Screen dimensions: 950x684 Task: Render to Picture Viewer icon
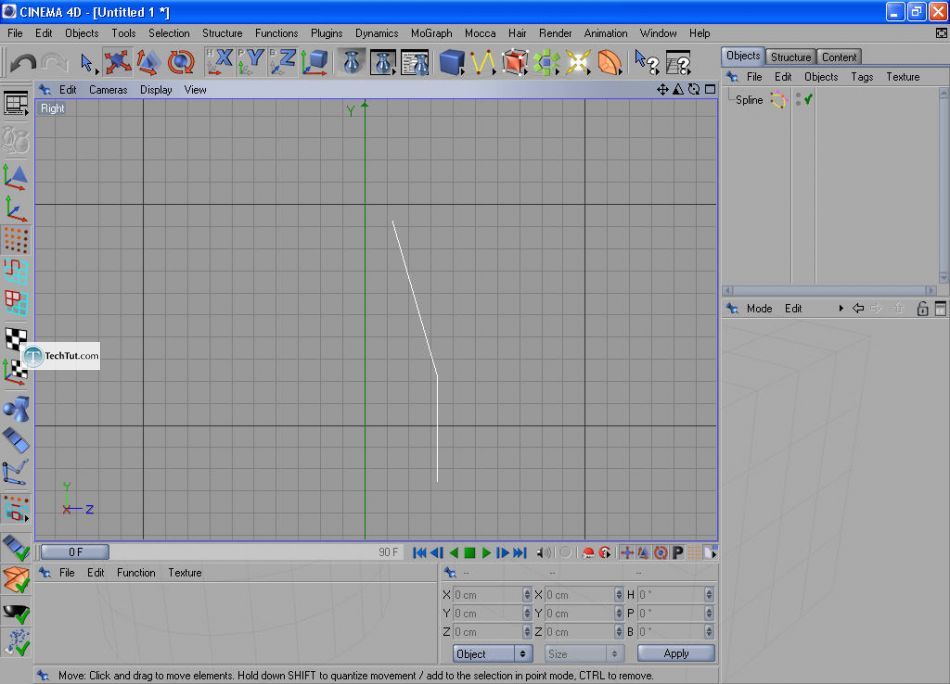tap(383, 62)
